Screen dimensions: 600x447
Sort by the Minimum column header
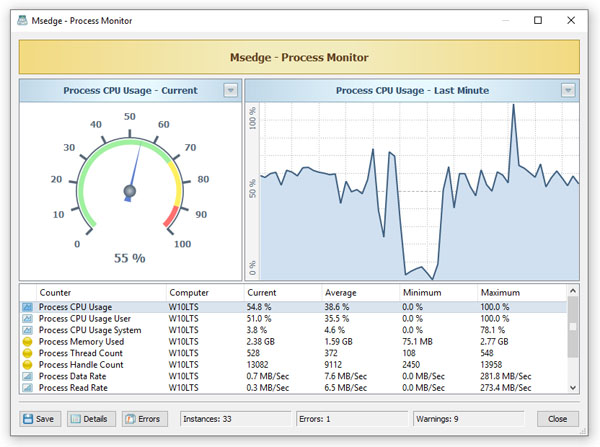click(x=439, y=293)
